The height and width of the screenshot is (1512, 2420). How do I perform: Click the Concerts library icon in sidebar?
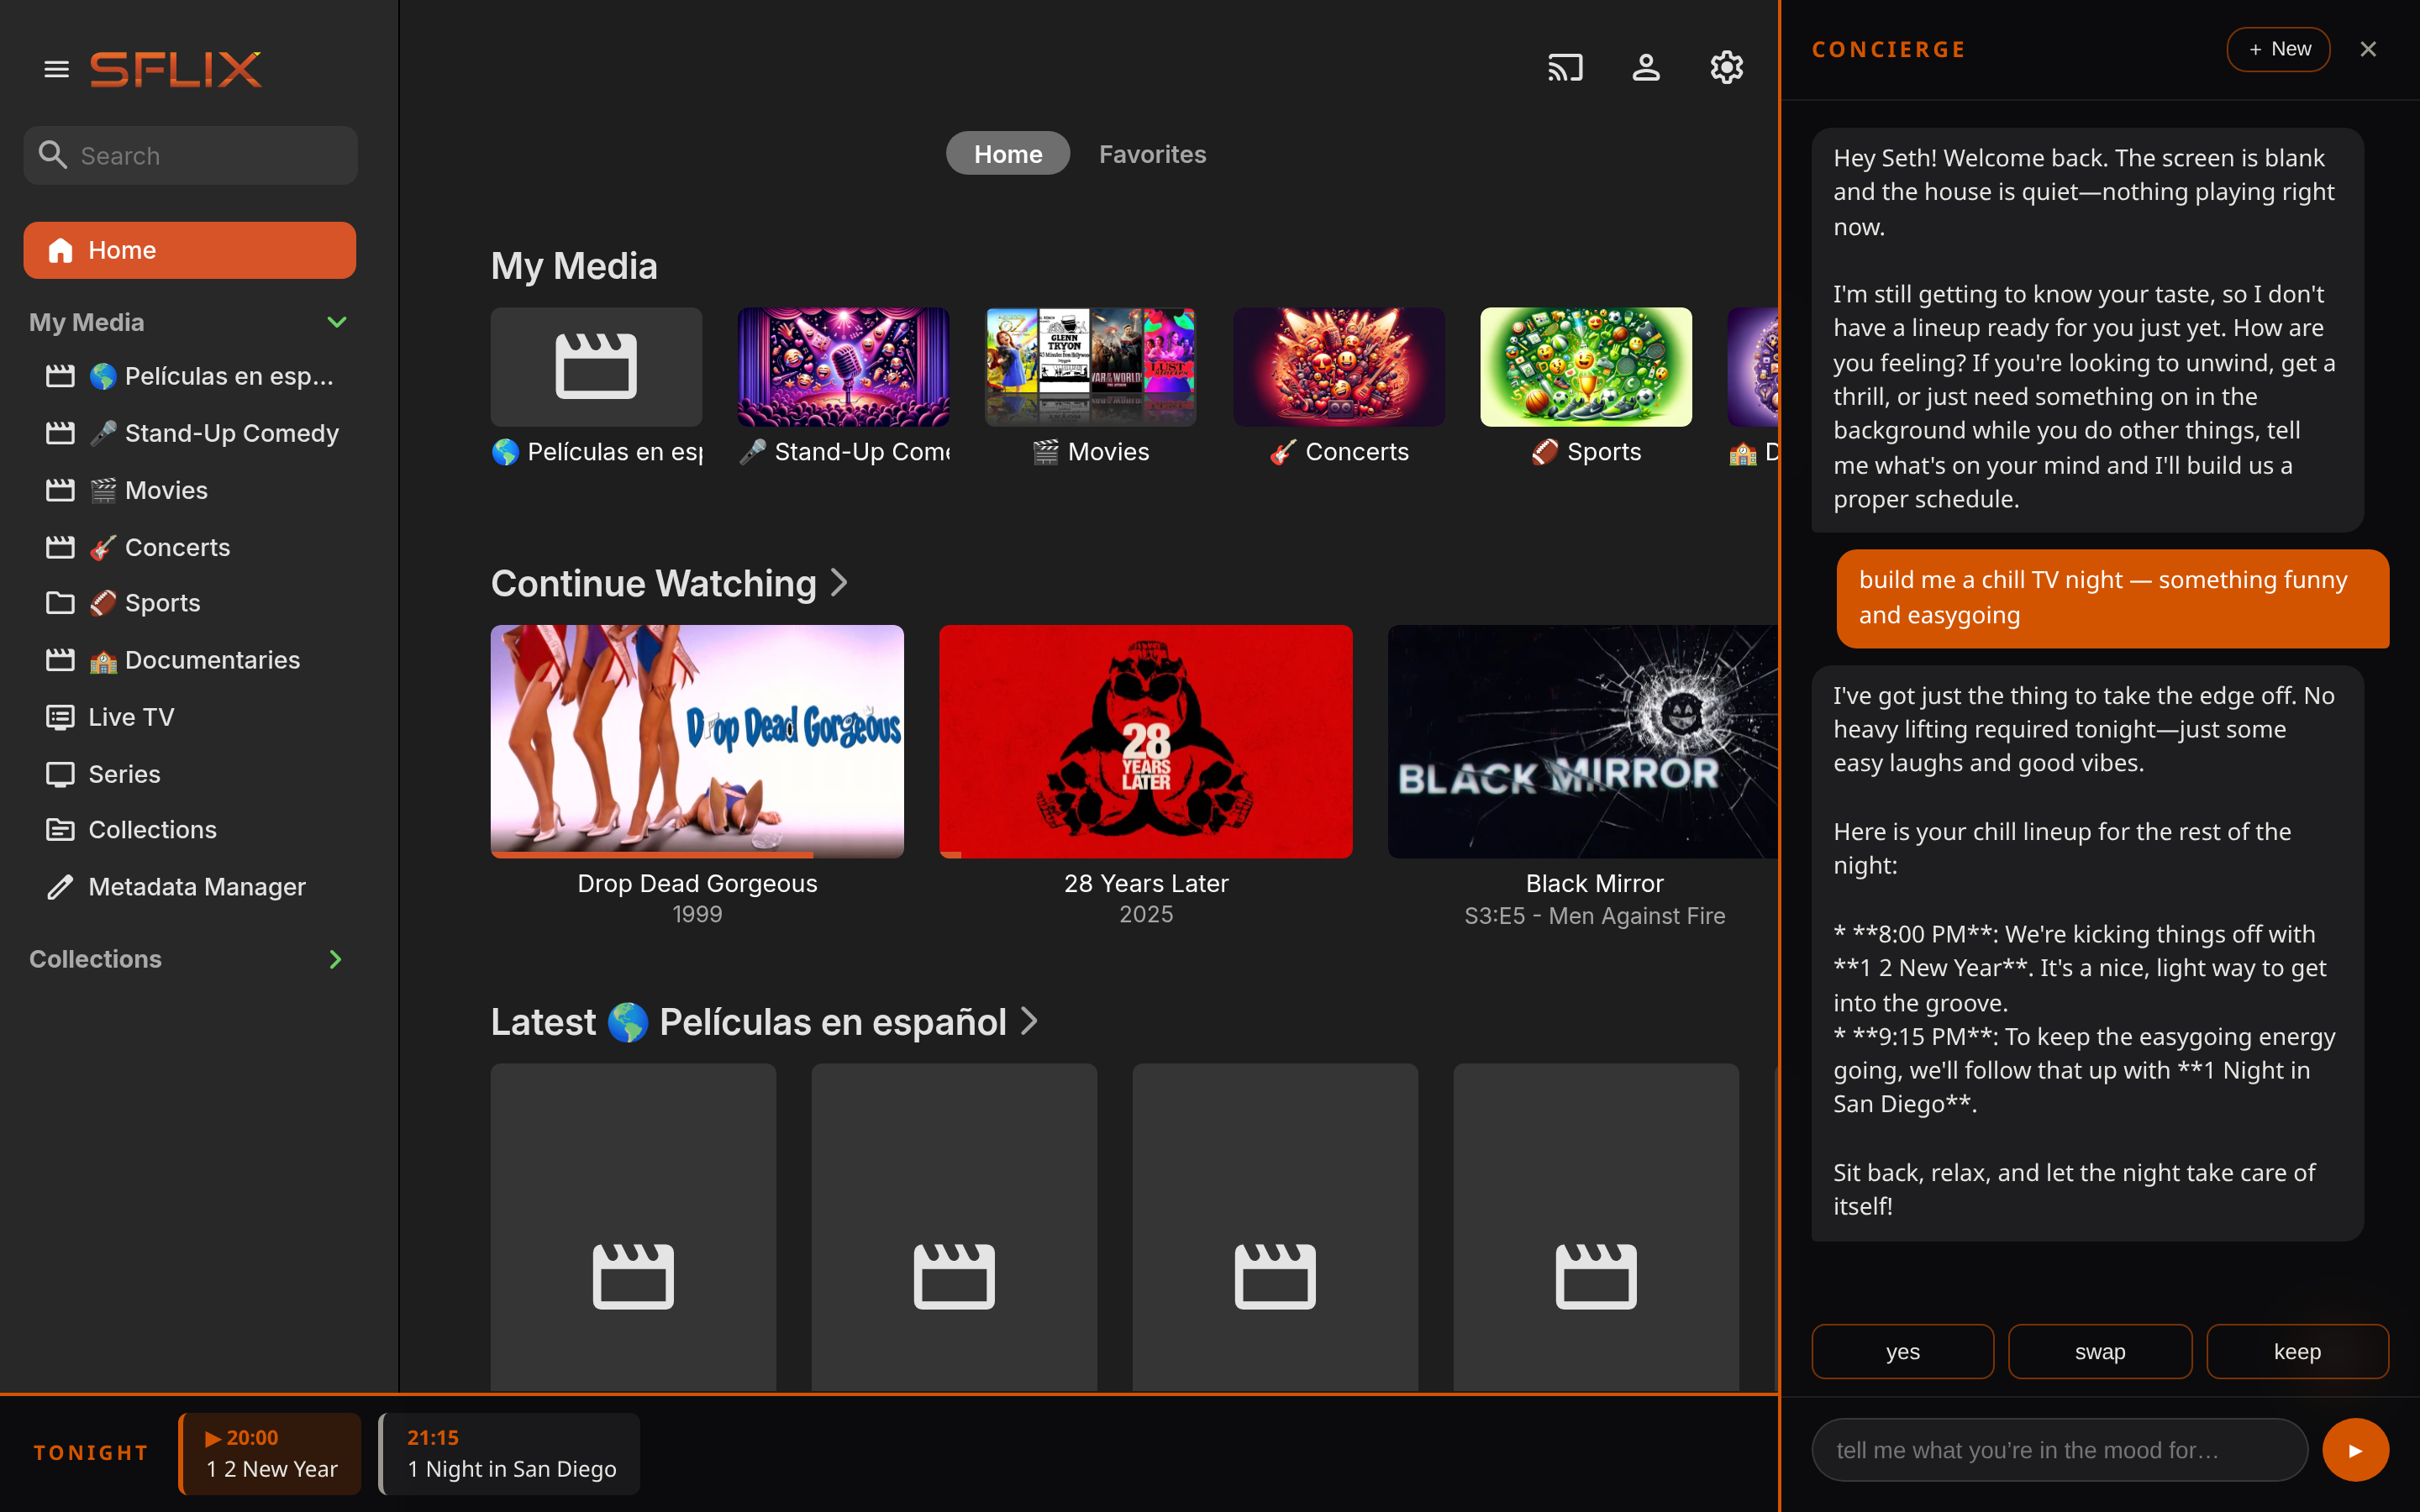60,547
